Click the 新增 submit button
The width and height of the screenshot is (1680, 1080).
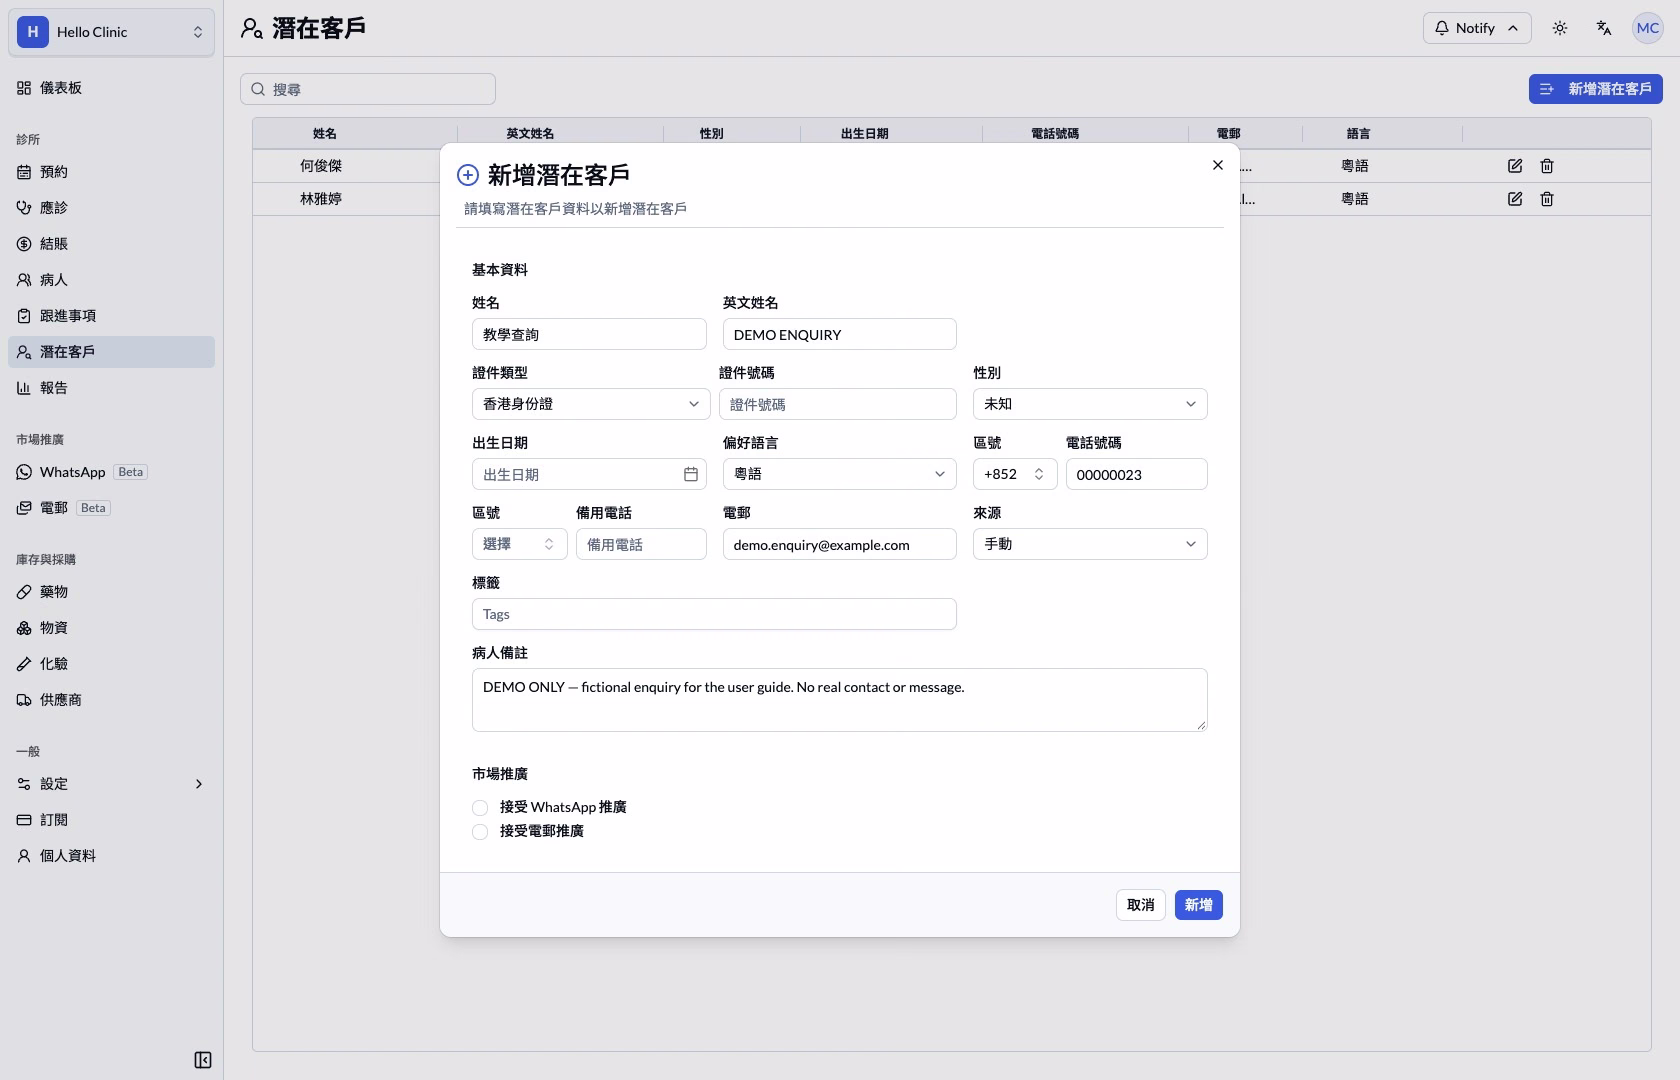point(1198,905)
